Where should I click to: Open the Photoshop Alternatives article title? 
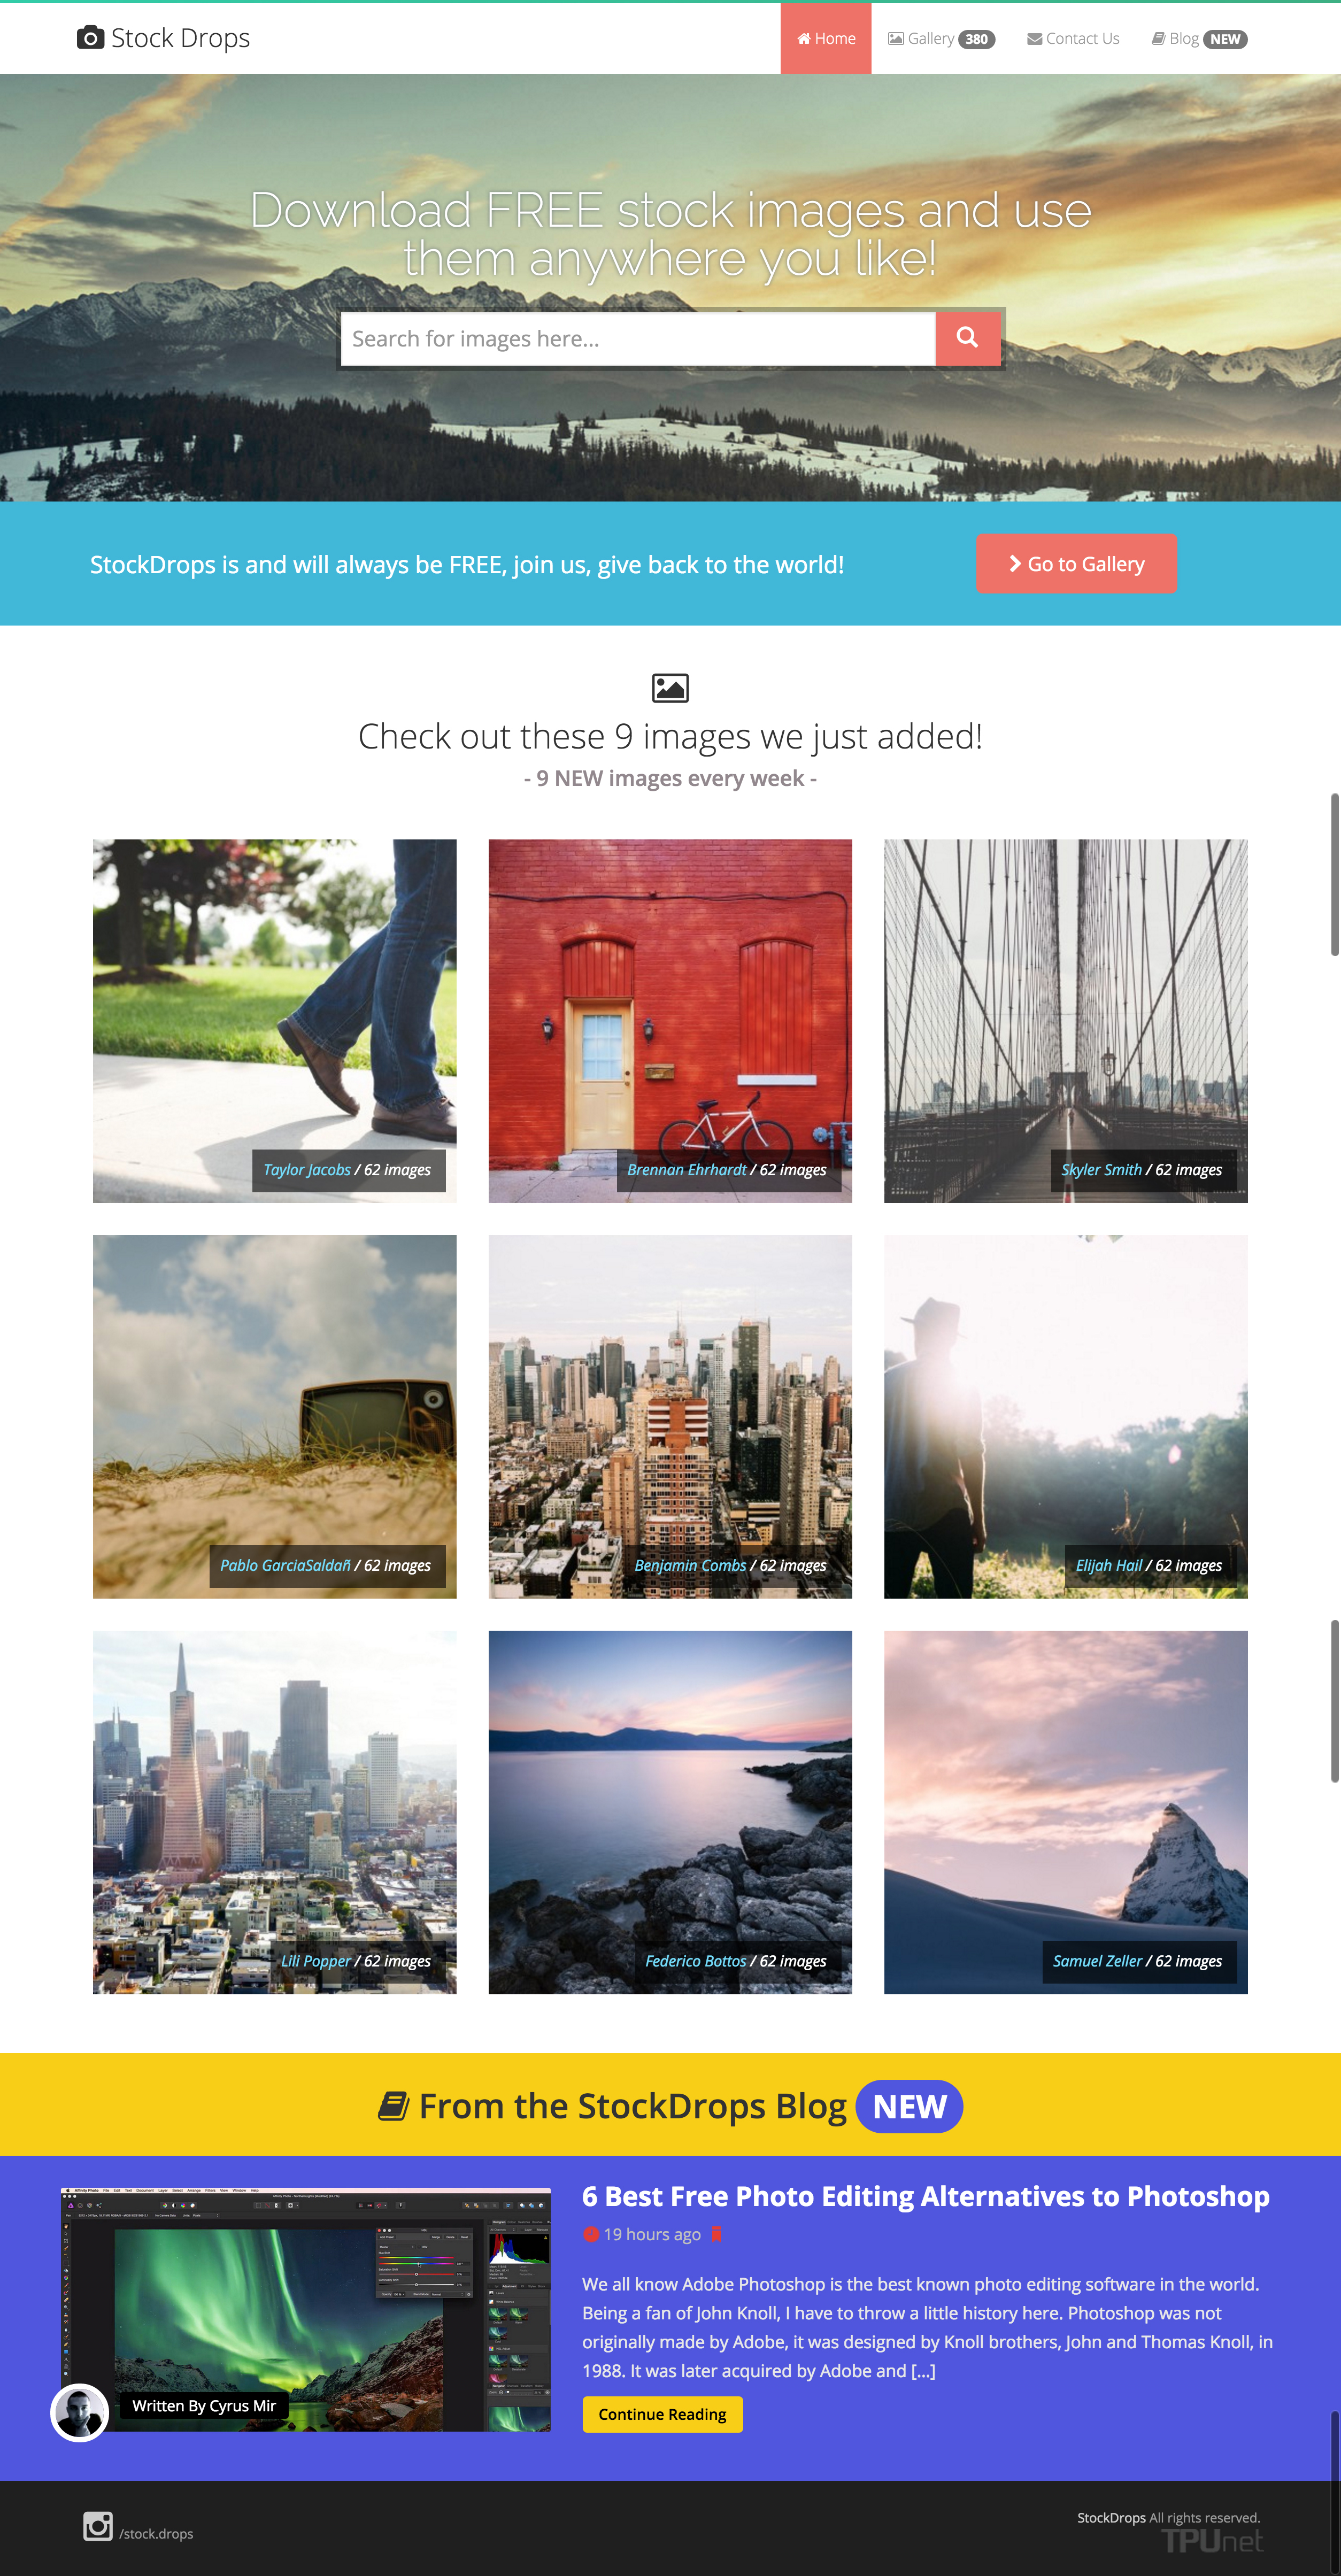pos(926,2196)
